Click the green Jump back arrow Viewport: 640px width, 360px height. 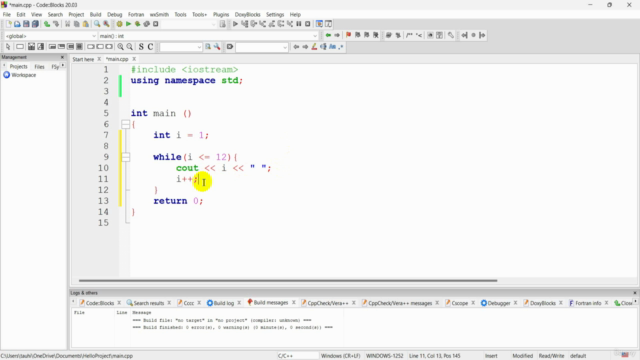pyautogui.click(x=328, y=36)
